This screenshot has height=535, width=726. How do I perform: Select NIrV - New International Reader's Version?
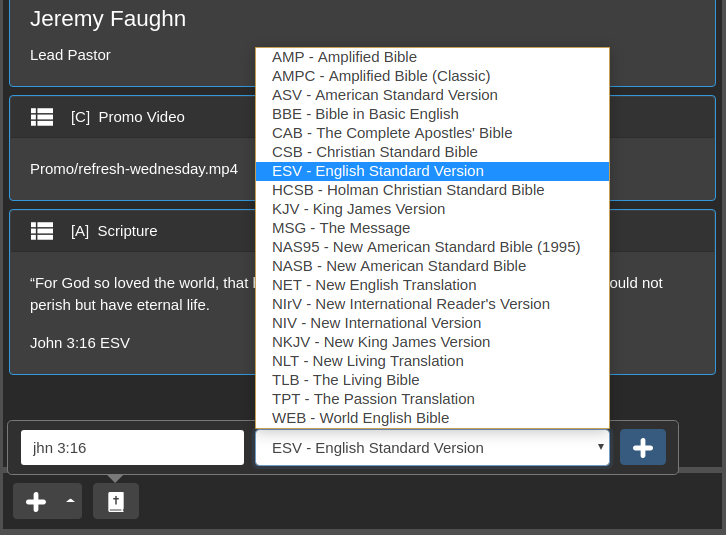tap(432, 304)
